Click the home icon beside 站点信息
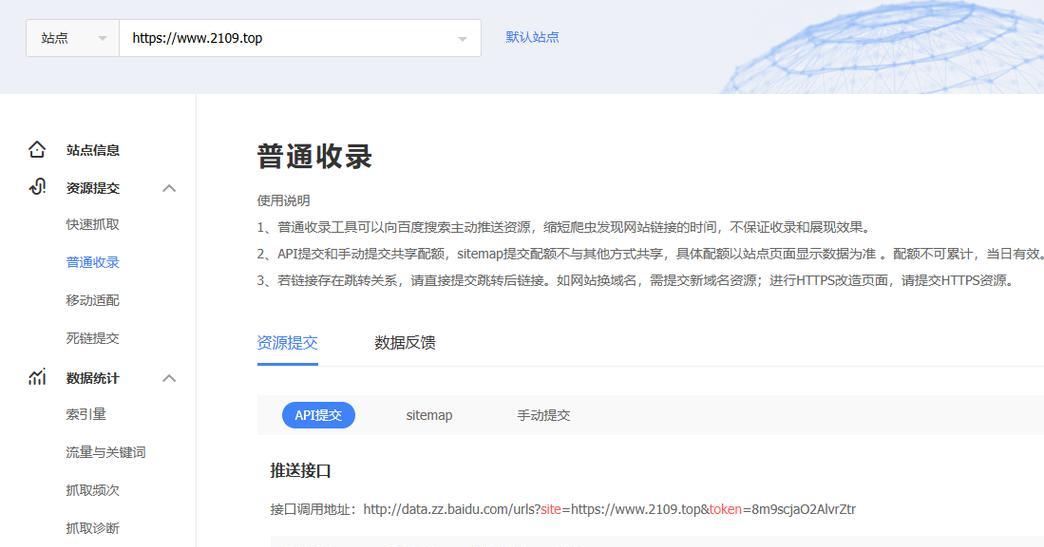 37,150
